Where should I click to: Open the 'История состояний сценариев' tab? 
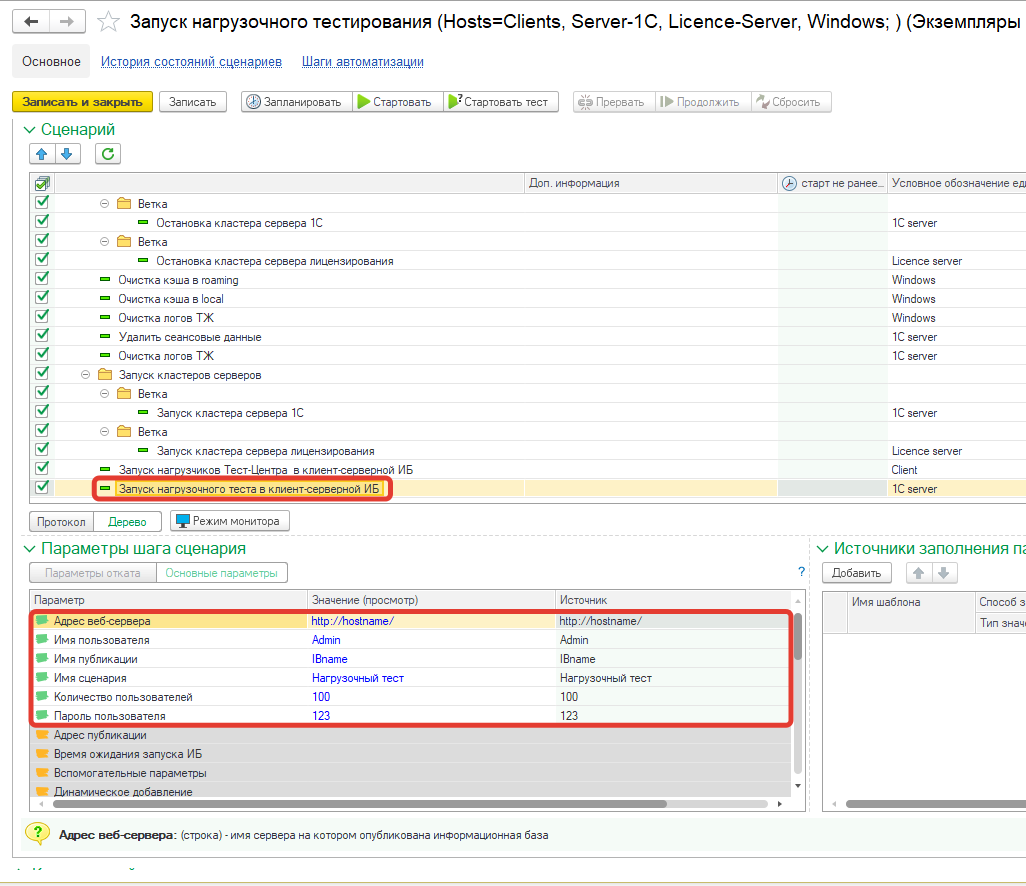[191, 62]
